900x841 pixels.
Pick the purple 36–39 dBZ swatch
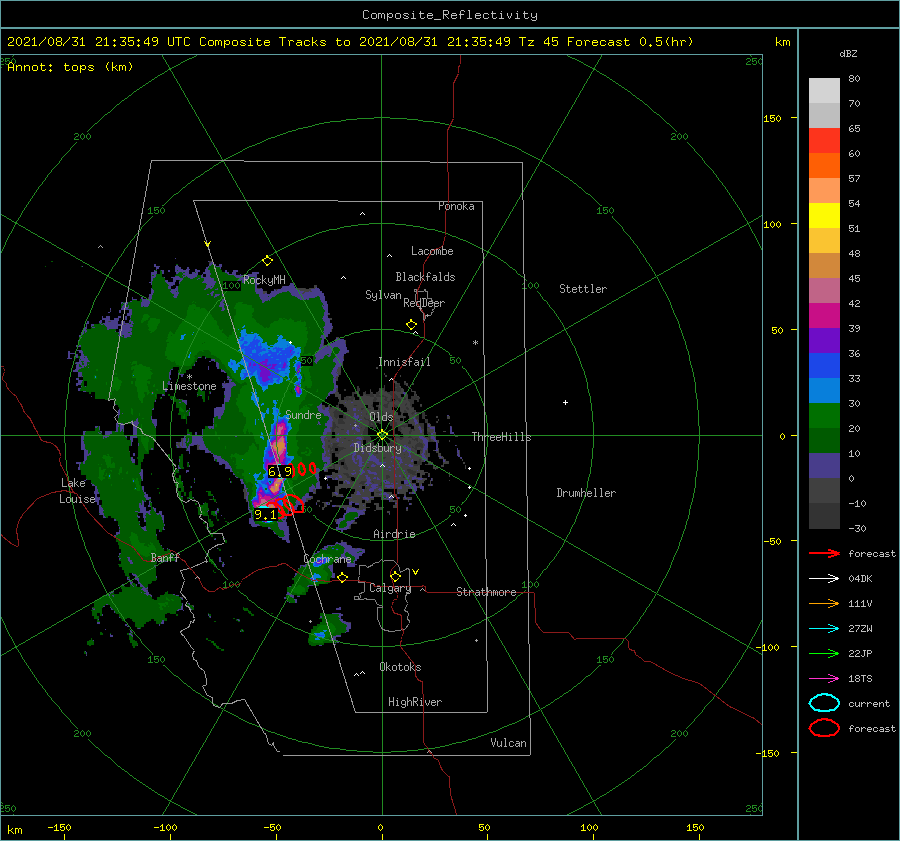tap(824, 341)
